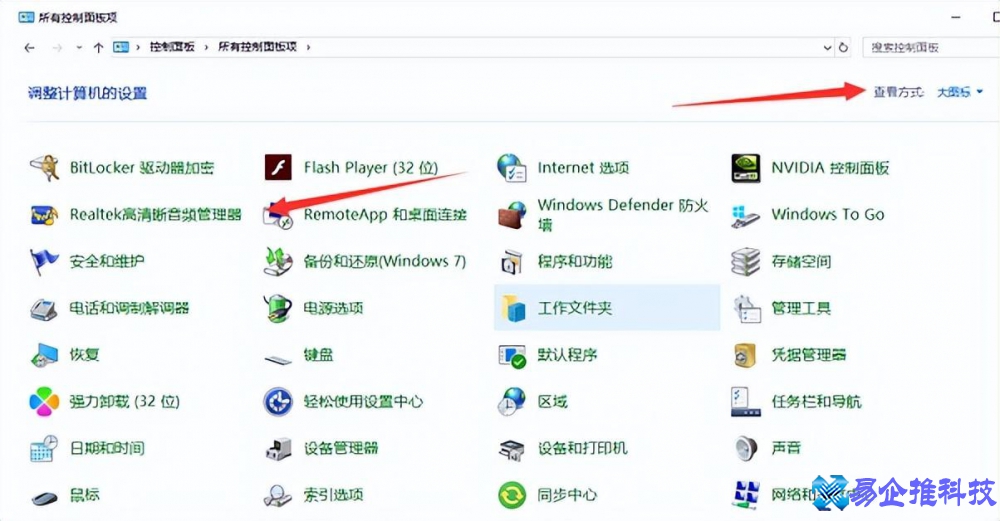
Task: Expand the 大图标 view mode dropdown
Action: tap(959, 92)
